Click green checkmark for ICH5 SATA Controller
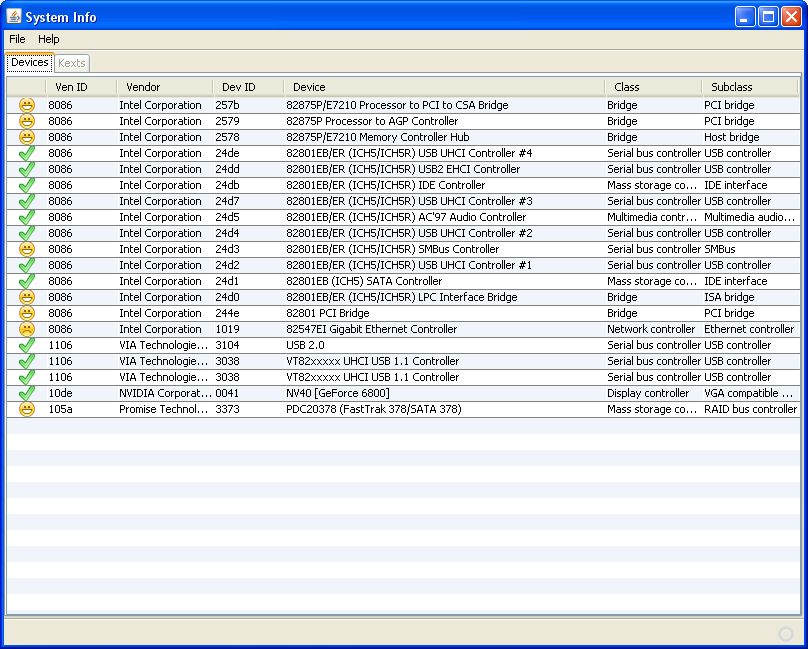 [27, 281]
